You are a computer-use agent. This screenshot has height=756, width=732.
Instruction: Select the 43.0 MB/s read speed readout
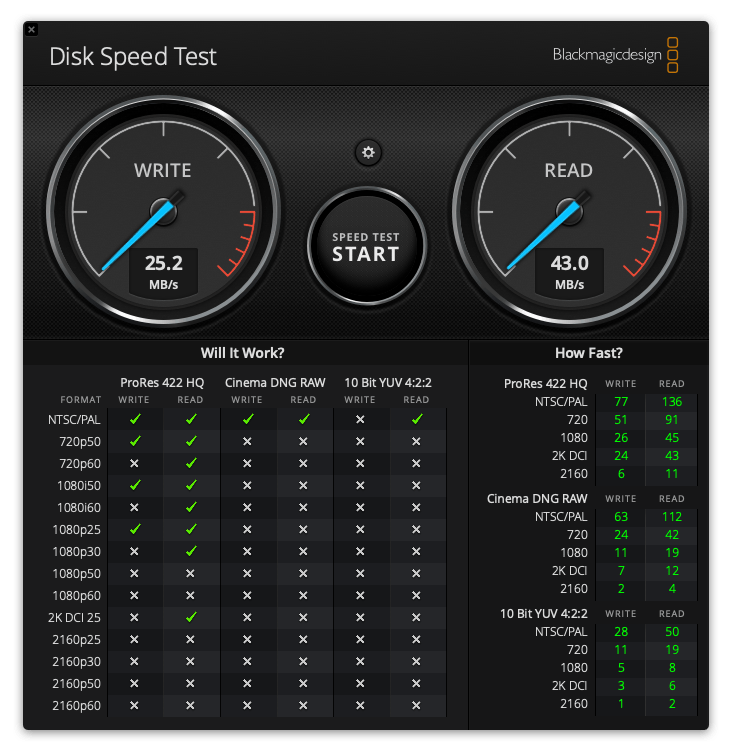[568, 271]
